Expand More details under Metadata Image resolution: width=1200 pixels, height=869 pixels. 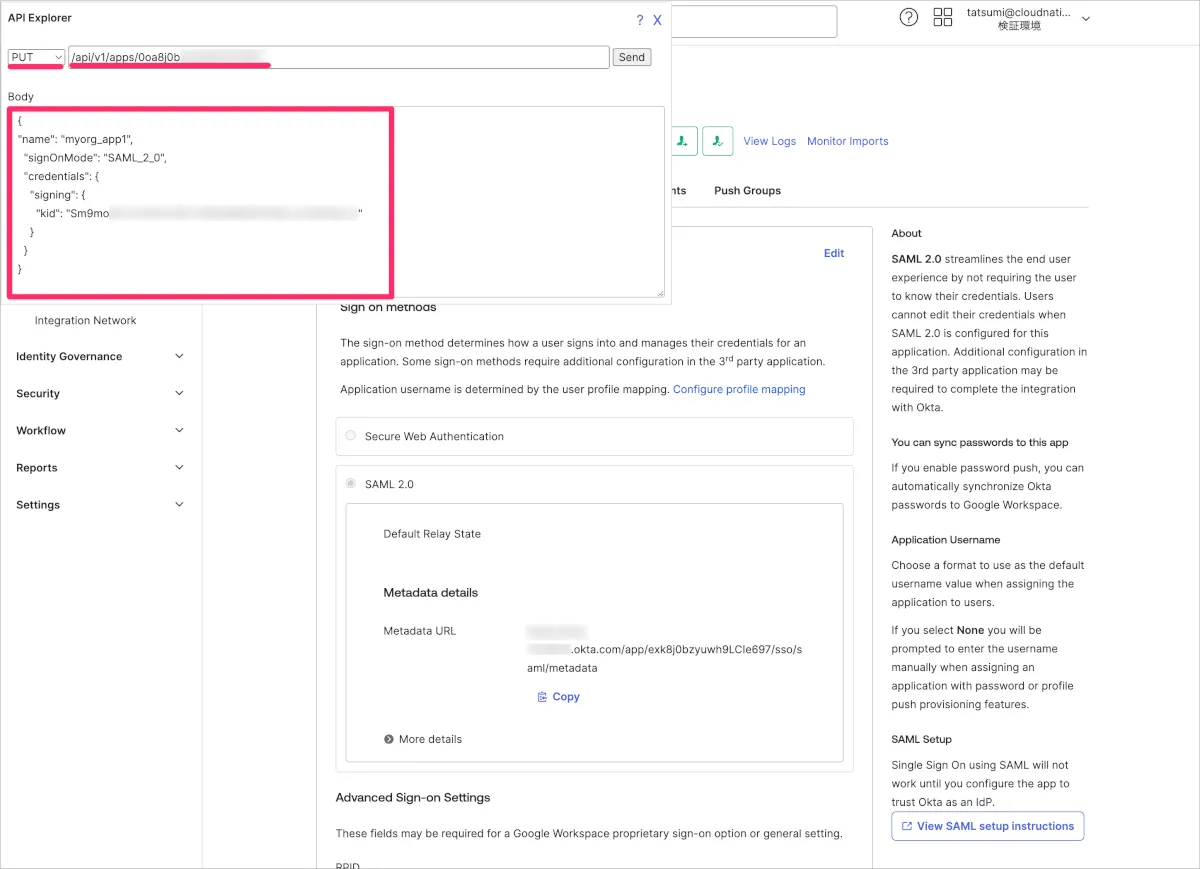pyautogui.click(x=423, y=739)
